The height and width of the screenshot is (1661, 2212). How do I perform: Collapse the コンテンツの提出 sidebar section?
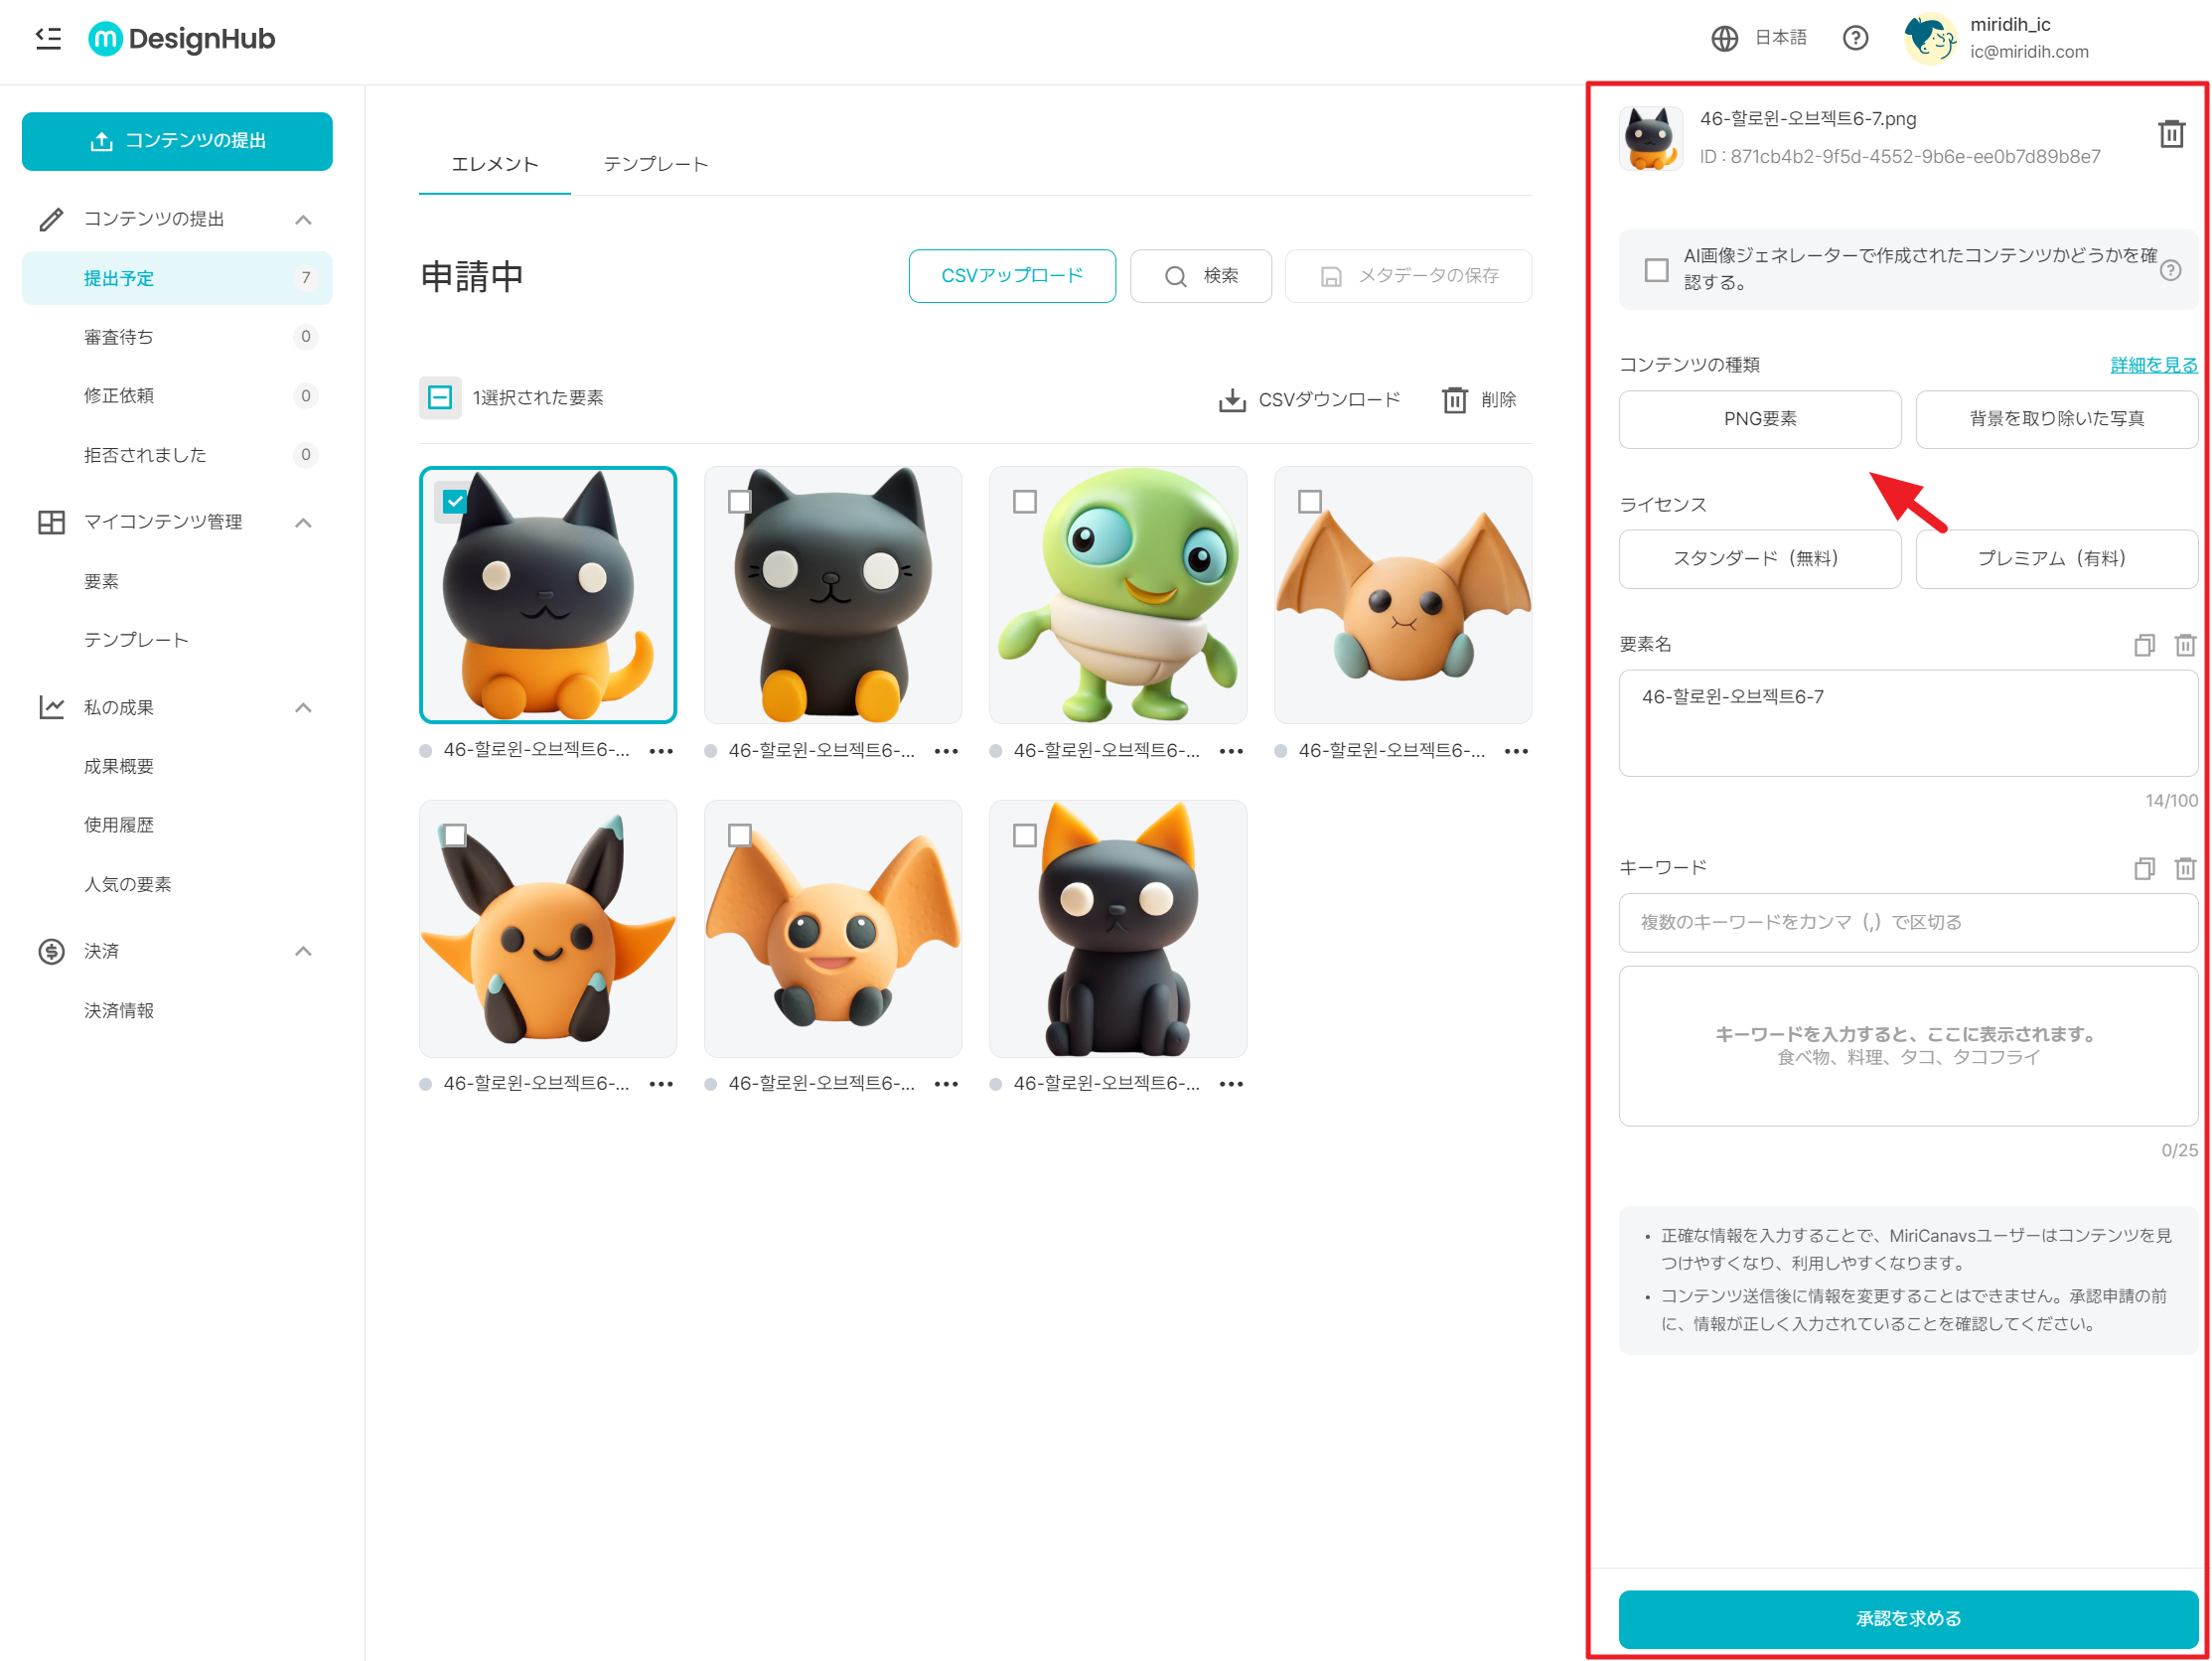click(305, 218)
